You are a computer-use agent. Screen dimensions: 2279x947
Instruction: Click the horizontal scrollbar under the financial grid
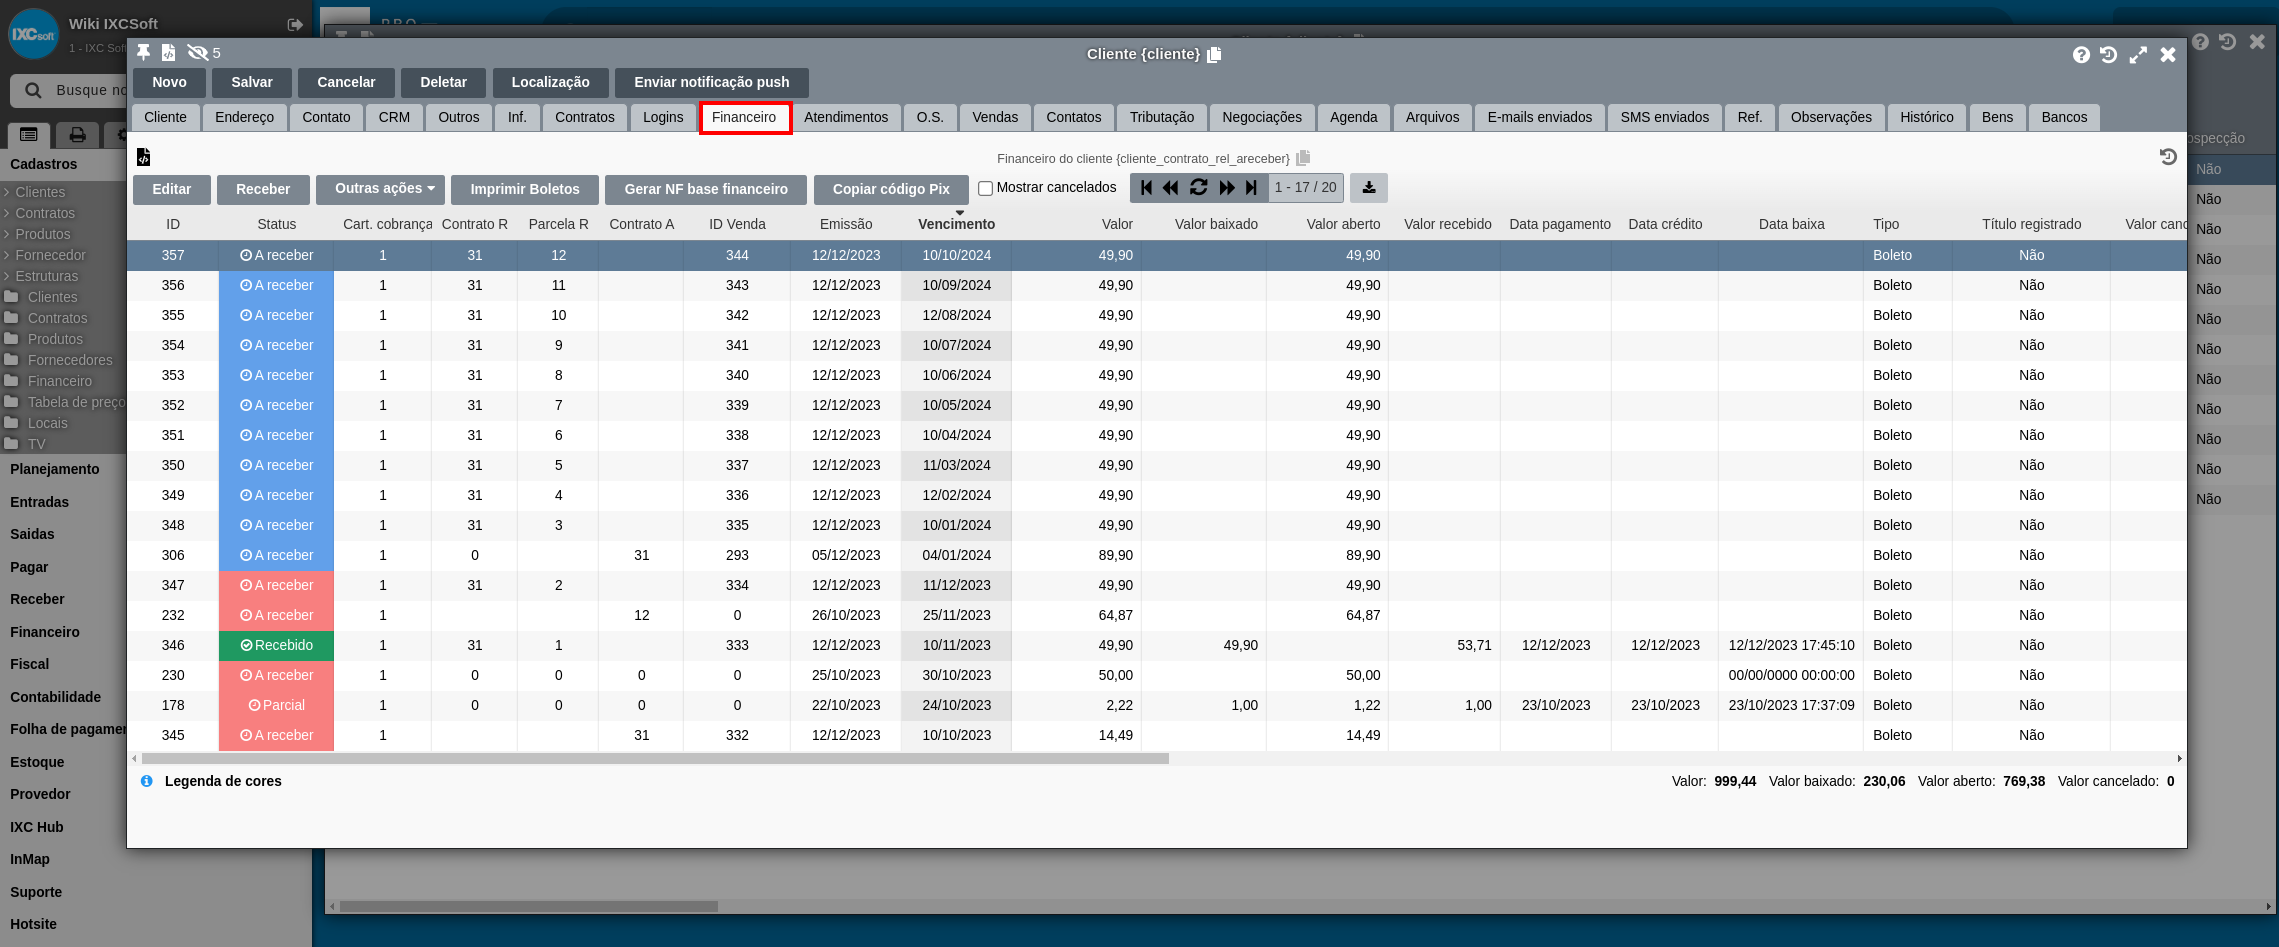[x=655, y=759]
